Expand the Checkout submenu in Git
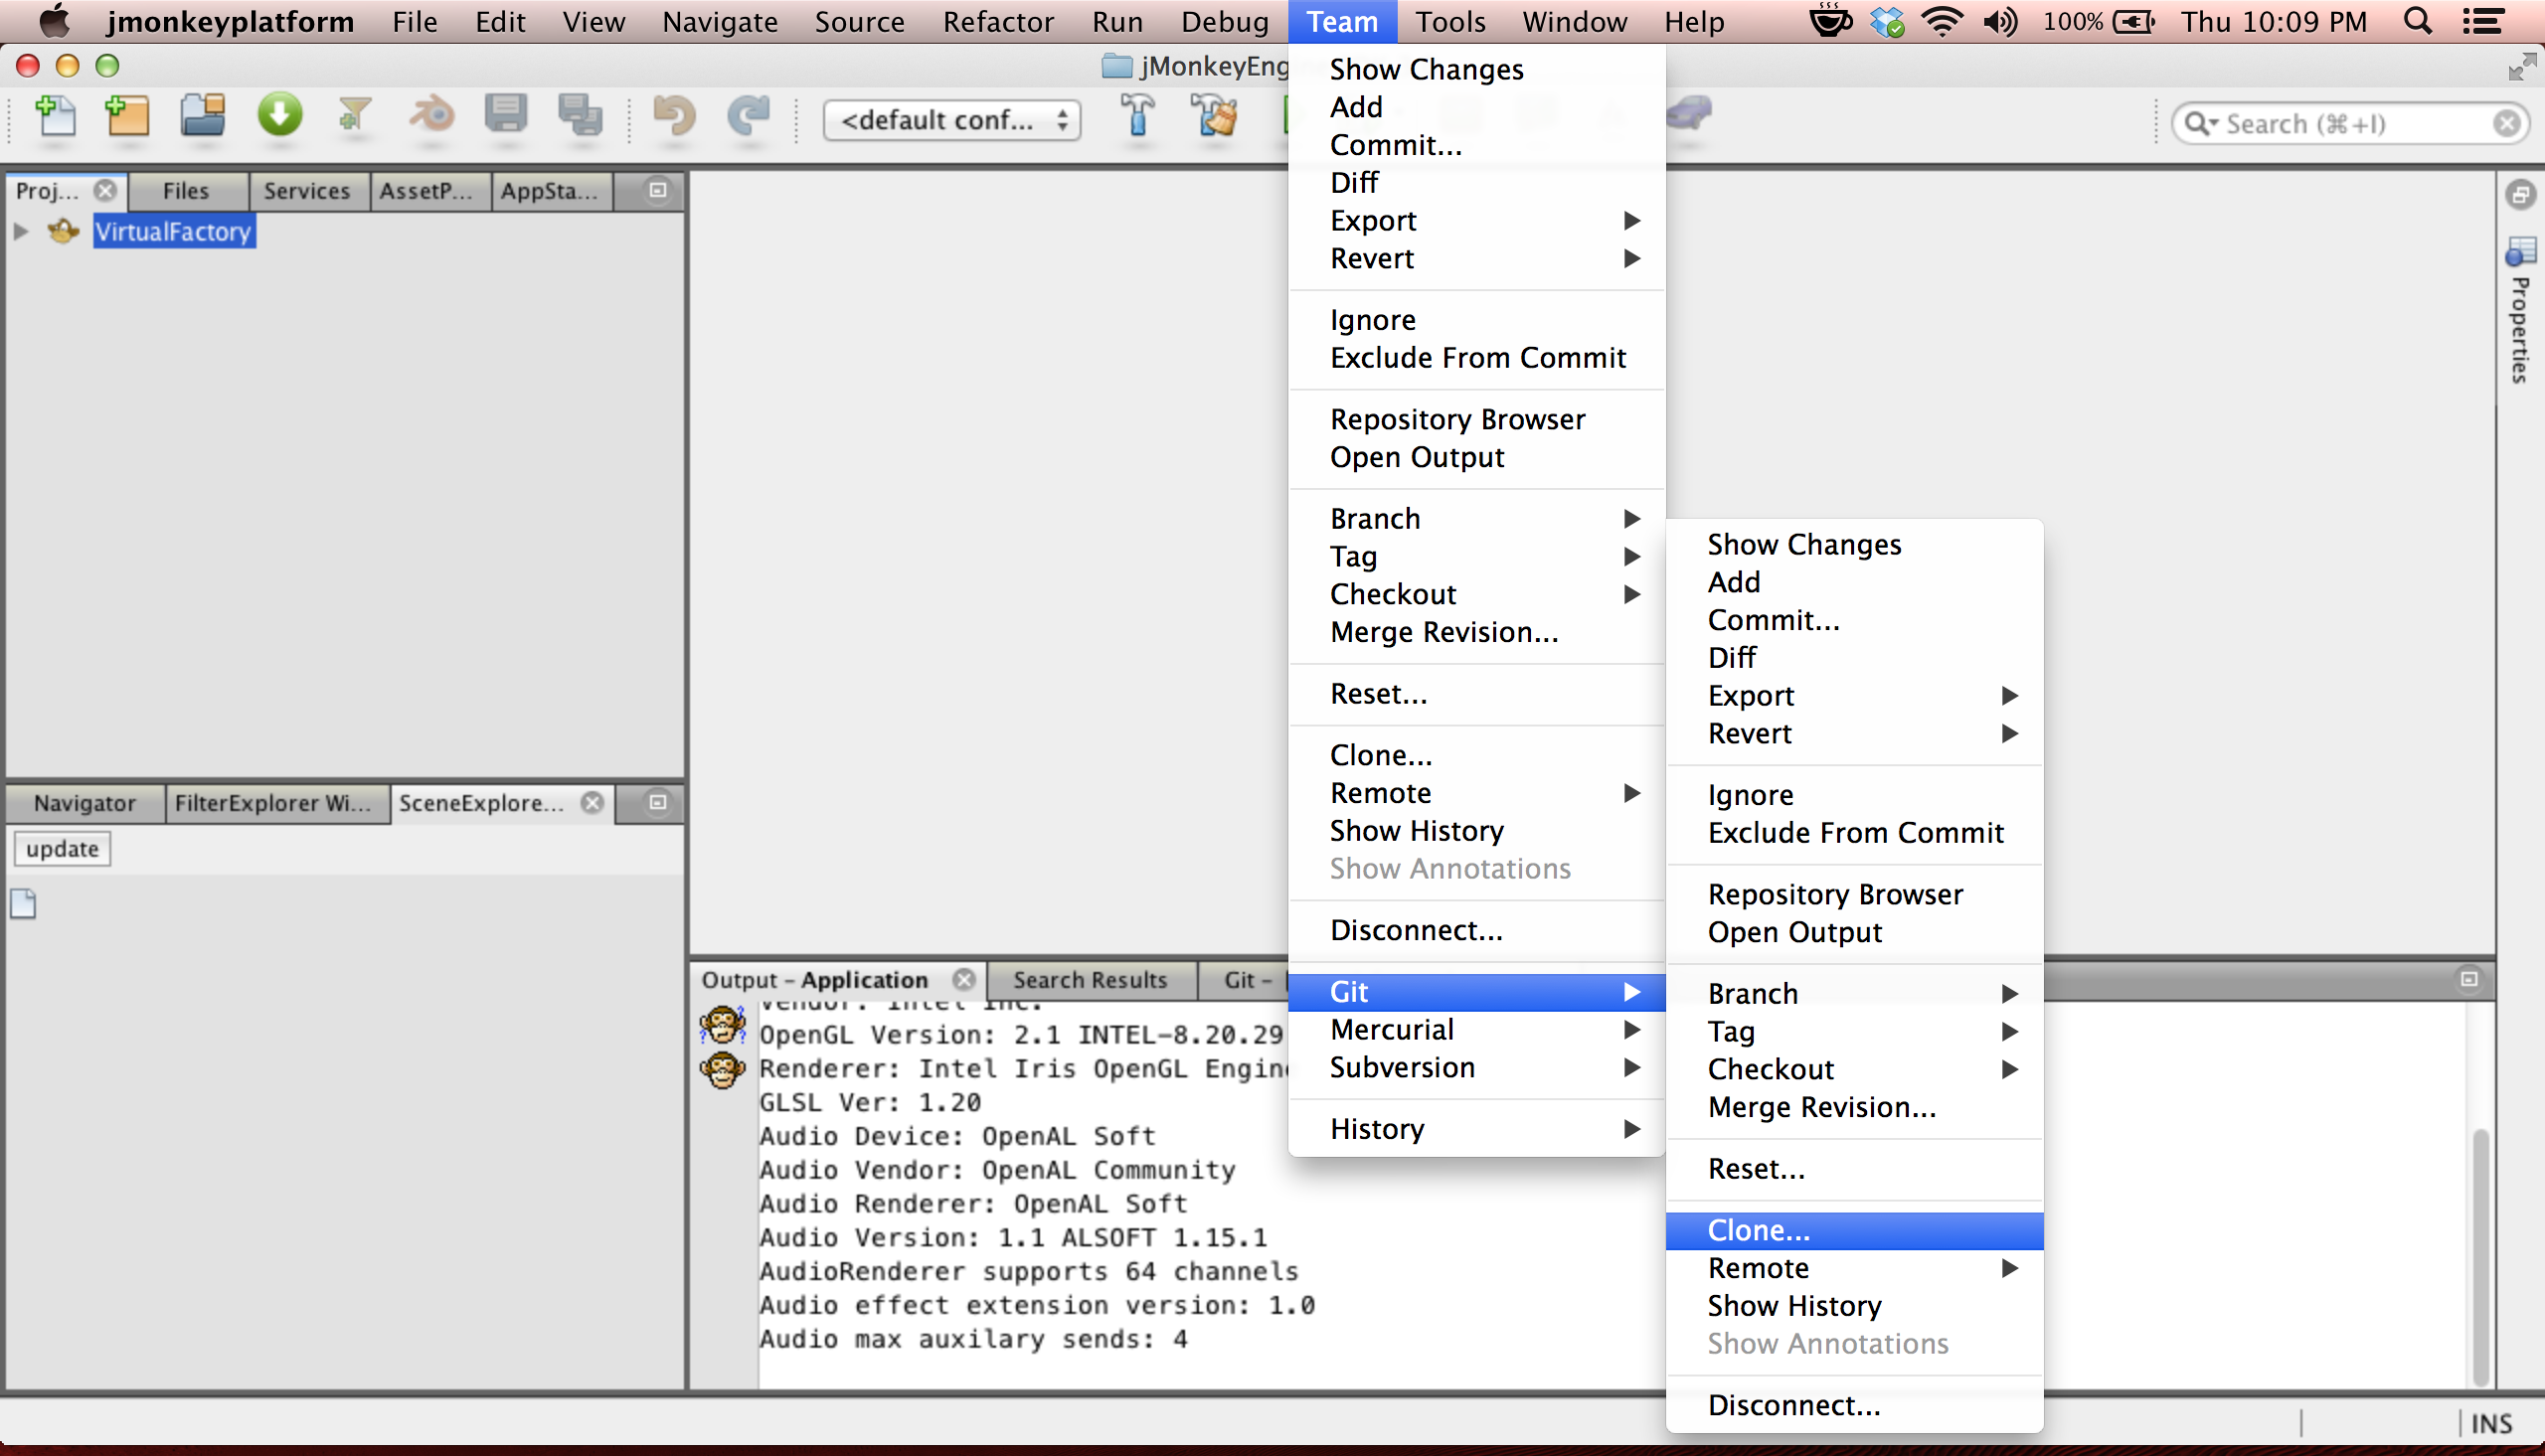The image size is (2545, 1456). (1771, 1068)
